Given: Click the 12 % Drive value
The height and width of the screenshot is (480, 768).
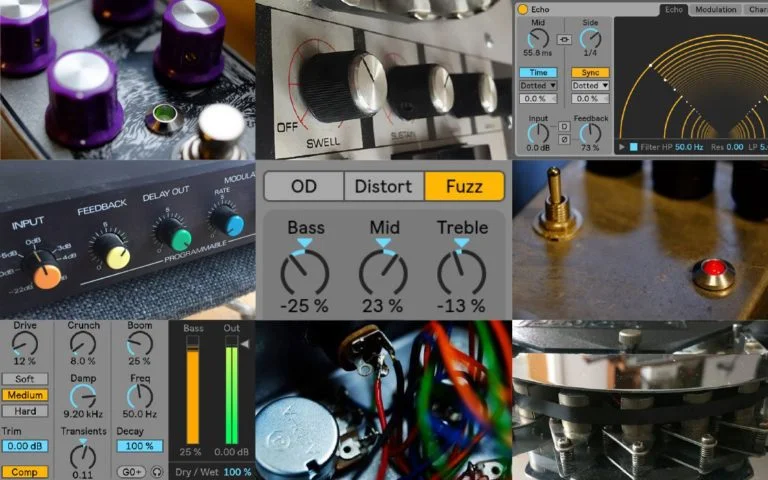Looking at the screenshot, I should point(24,361).
